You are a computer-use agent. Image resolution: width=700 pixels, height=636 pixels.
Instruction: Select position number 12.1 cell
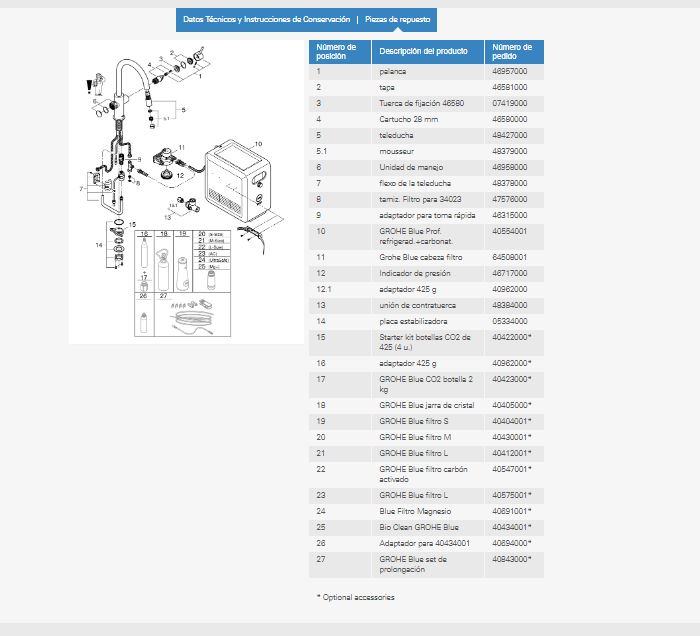[340, 290]
